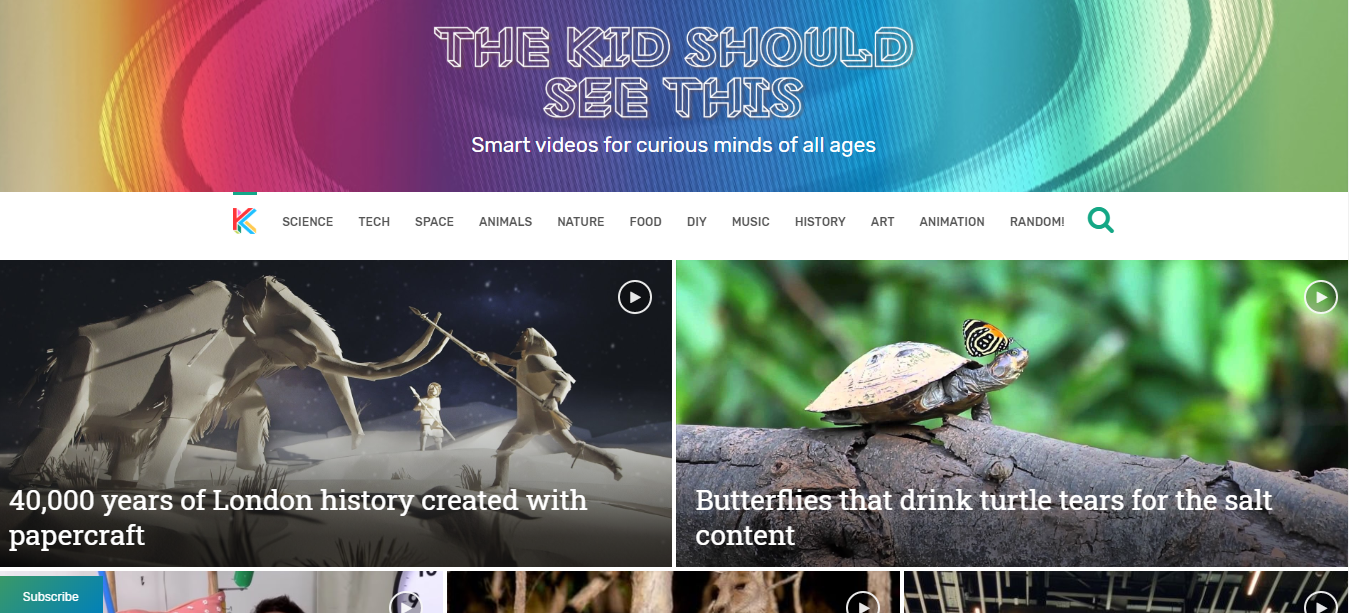Click the Subscribe button

point(51,596)
